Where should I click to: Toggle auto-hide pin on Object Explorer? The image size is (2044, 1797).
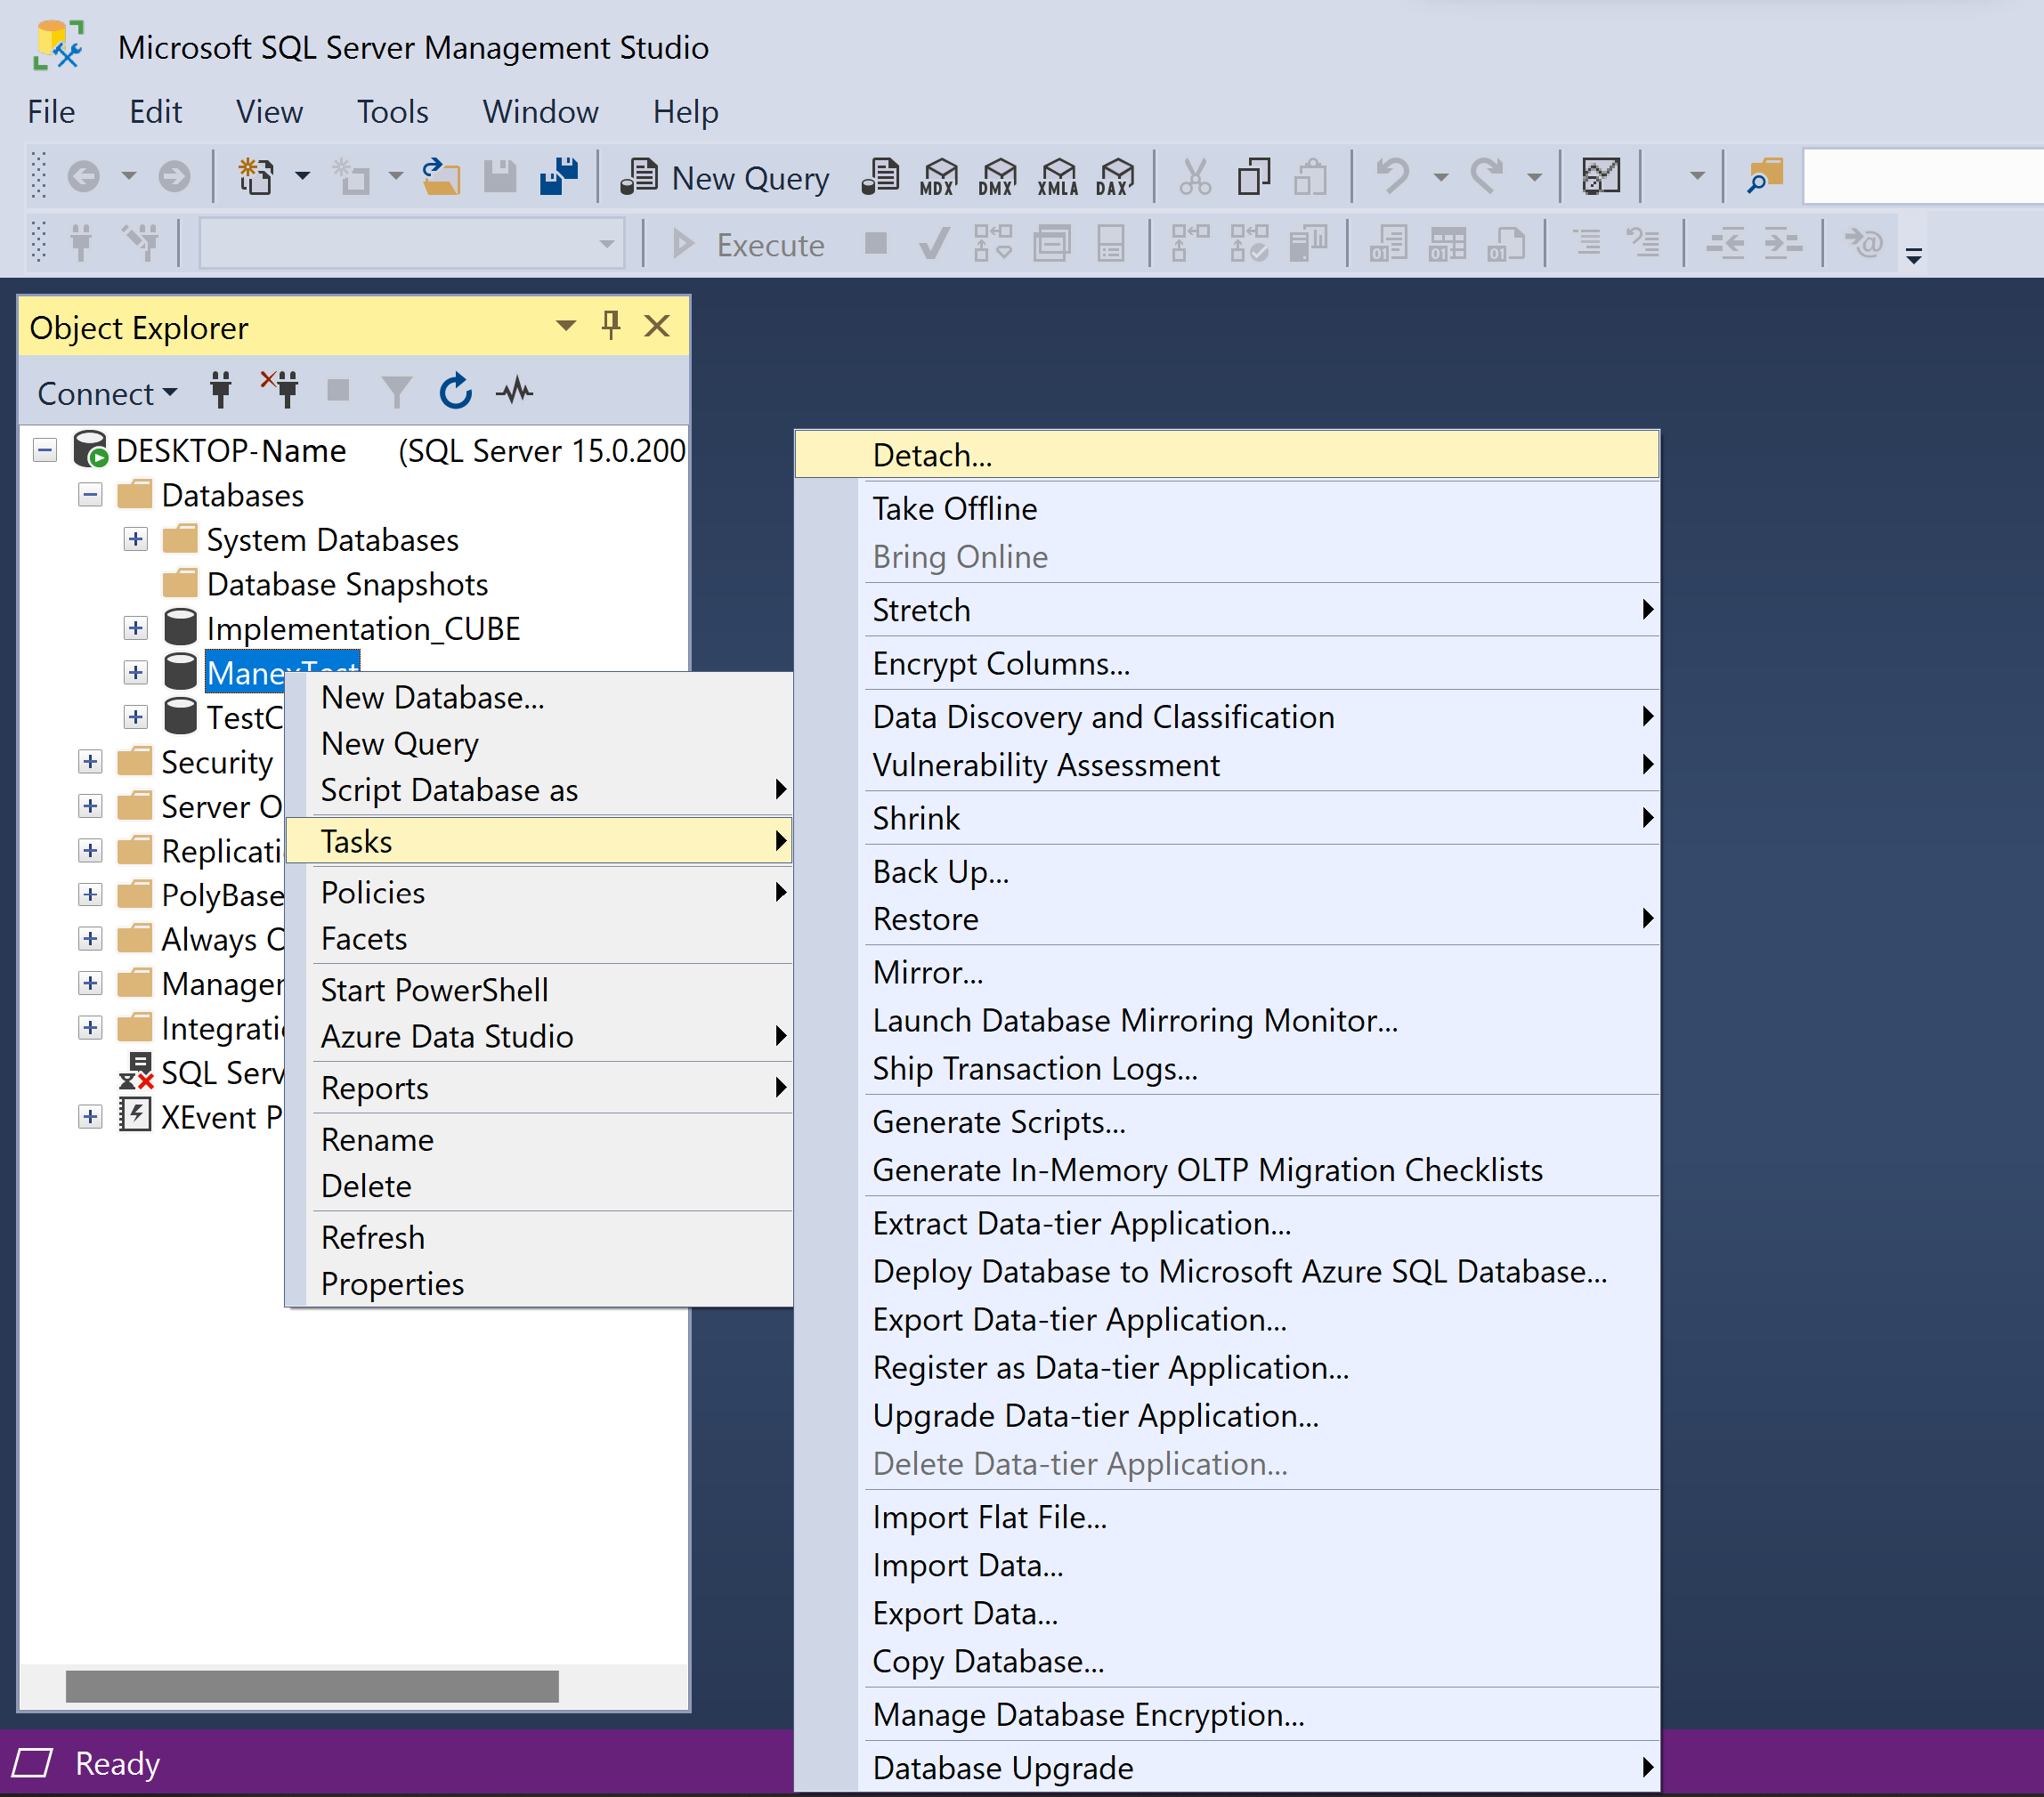pos(611,326)
